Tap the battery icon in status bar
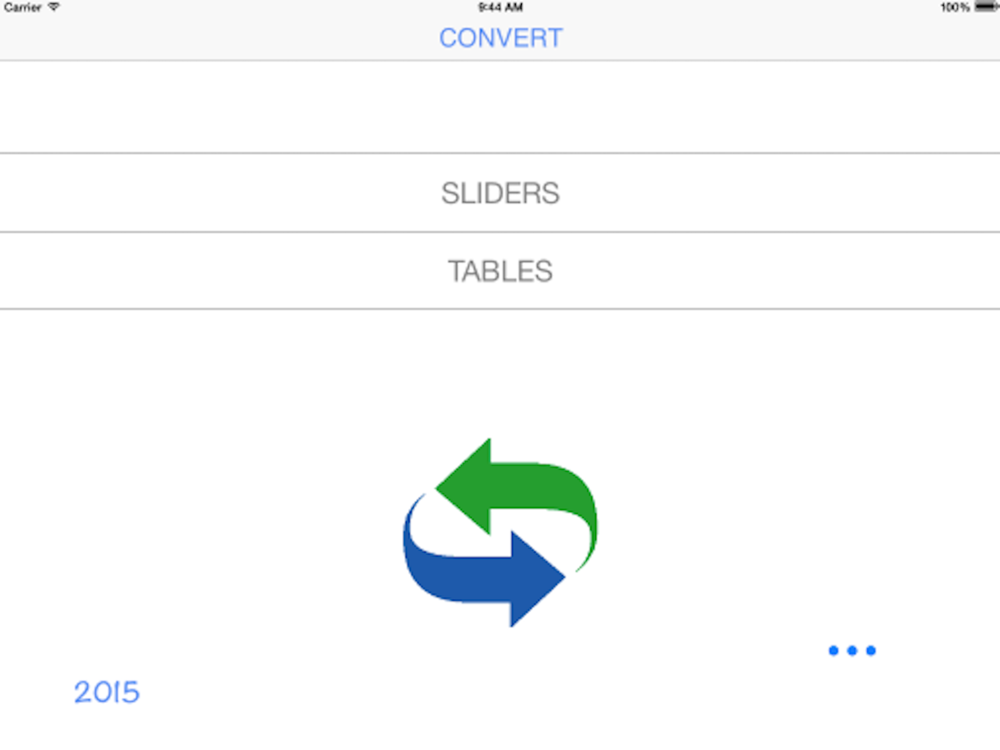 986,7
